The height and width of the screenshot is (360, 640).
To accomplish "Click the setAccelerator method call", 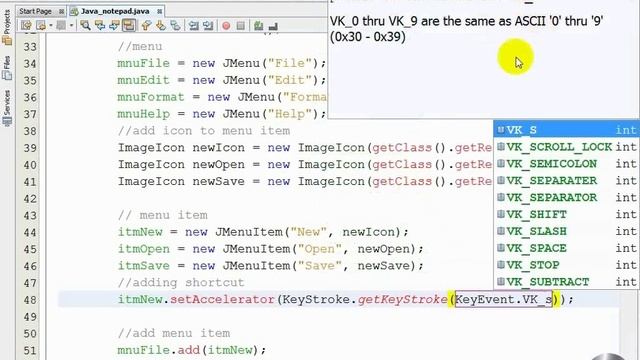I will click(222, 300).
